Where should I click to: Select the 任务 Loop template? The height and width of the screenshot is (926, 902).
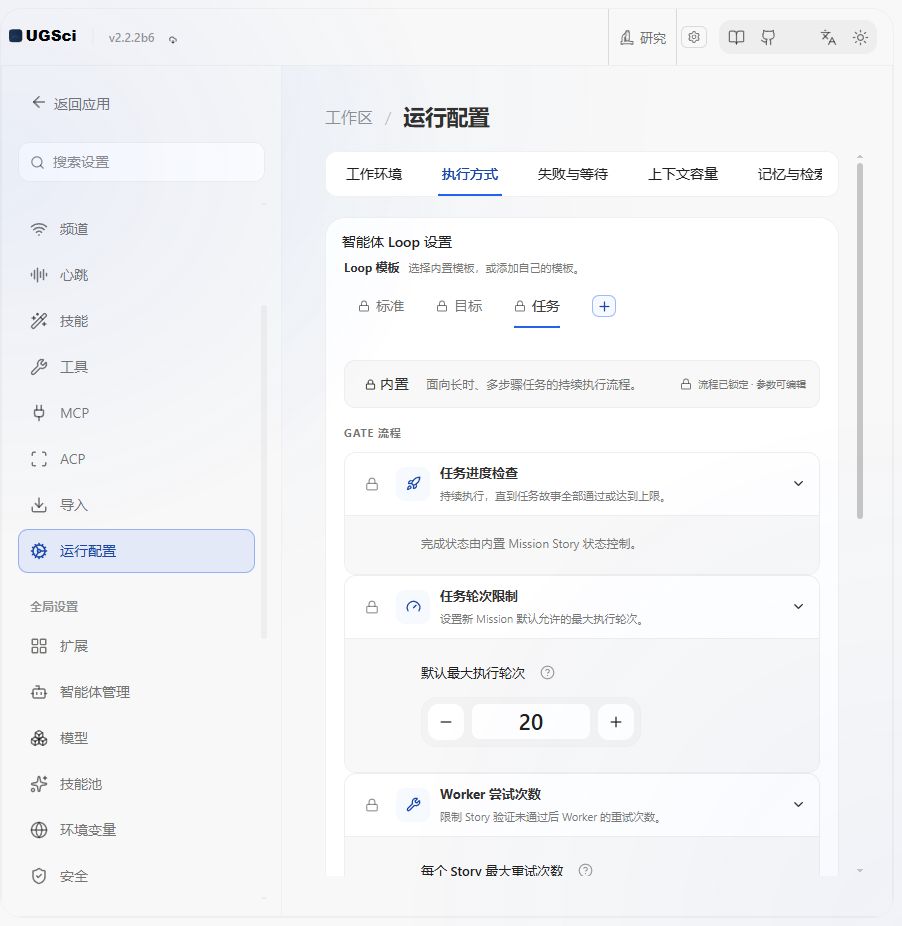click(x=537, y=307)
